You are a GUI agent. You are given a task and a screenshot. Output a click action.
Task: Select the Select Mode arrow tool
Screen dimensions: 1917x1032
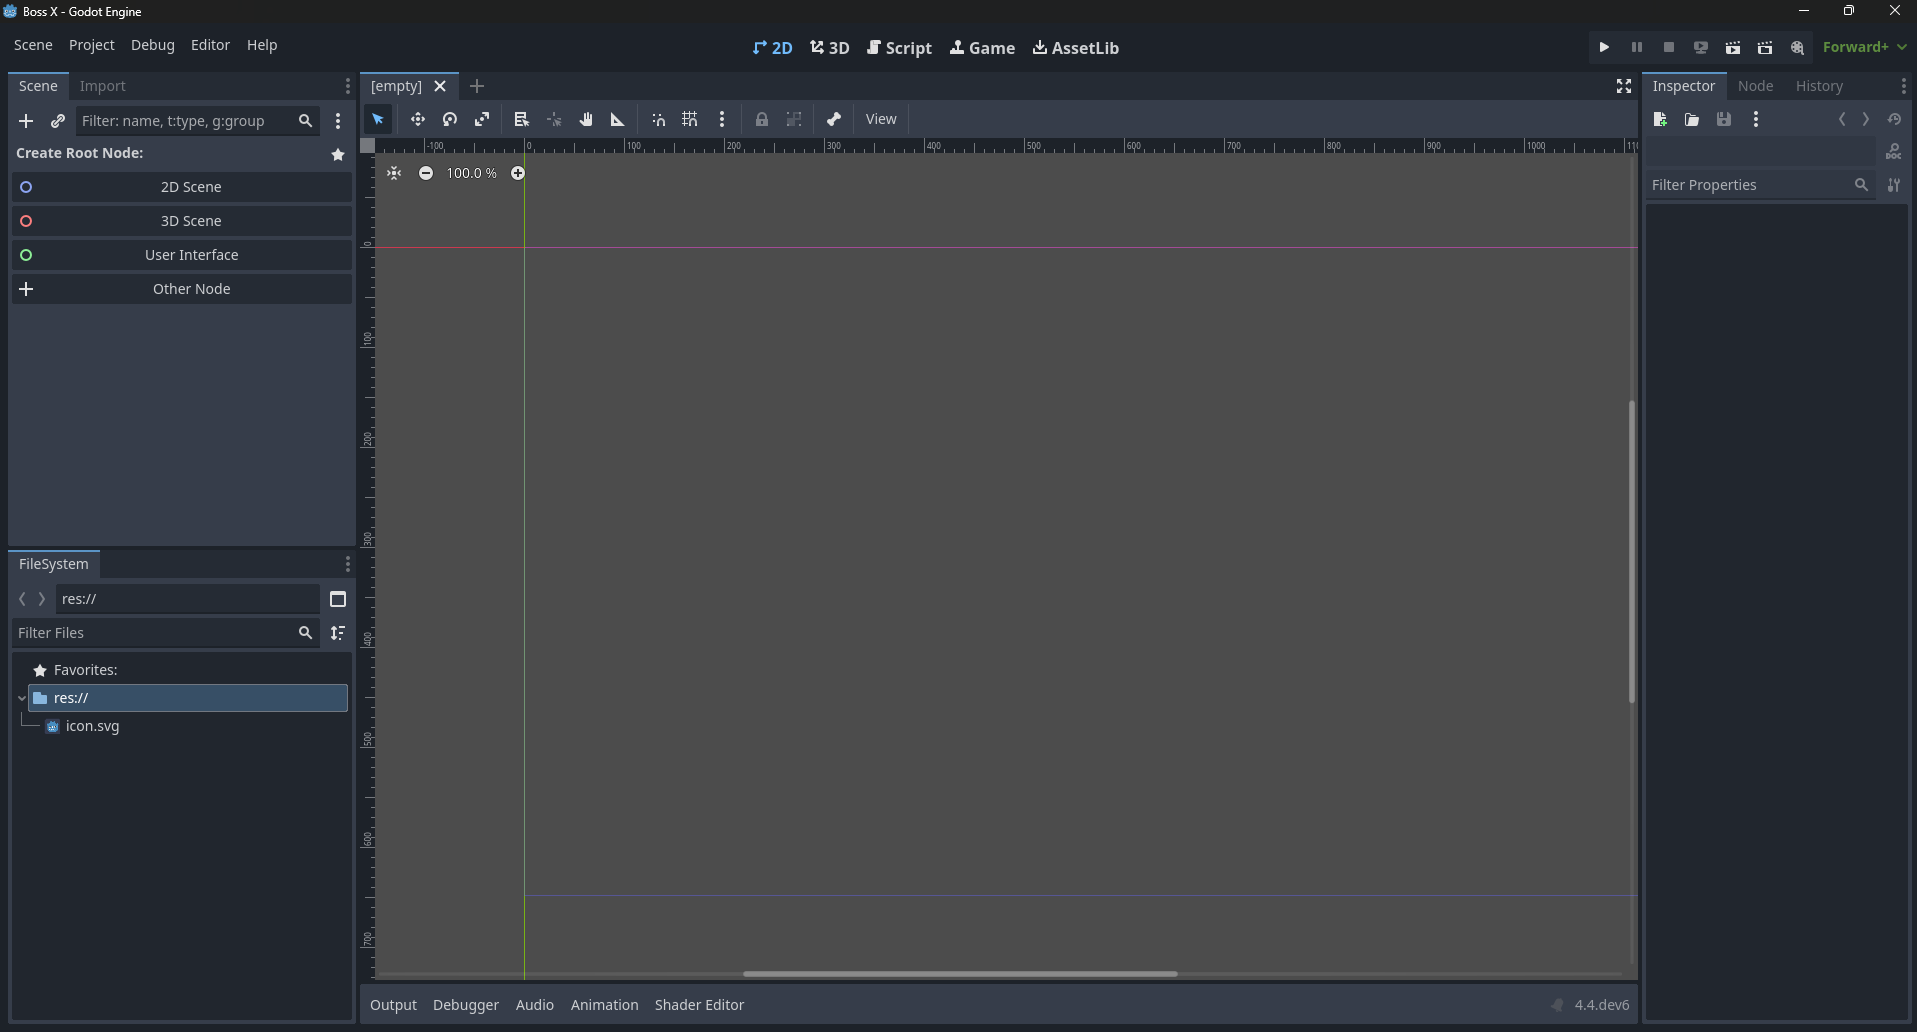tap(378, 119)
